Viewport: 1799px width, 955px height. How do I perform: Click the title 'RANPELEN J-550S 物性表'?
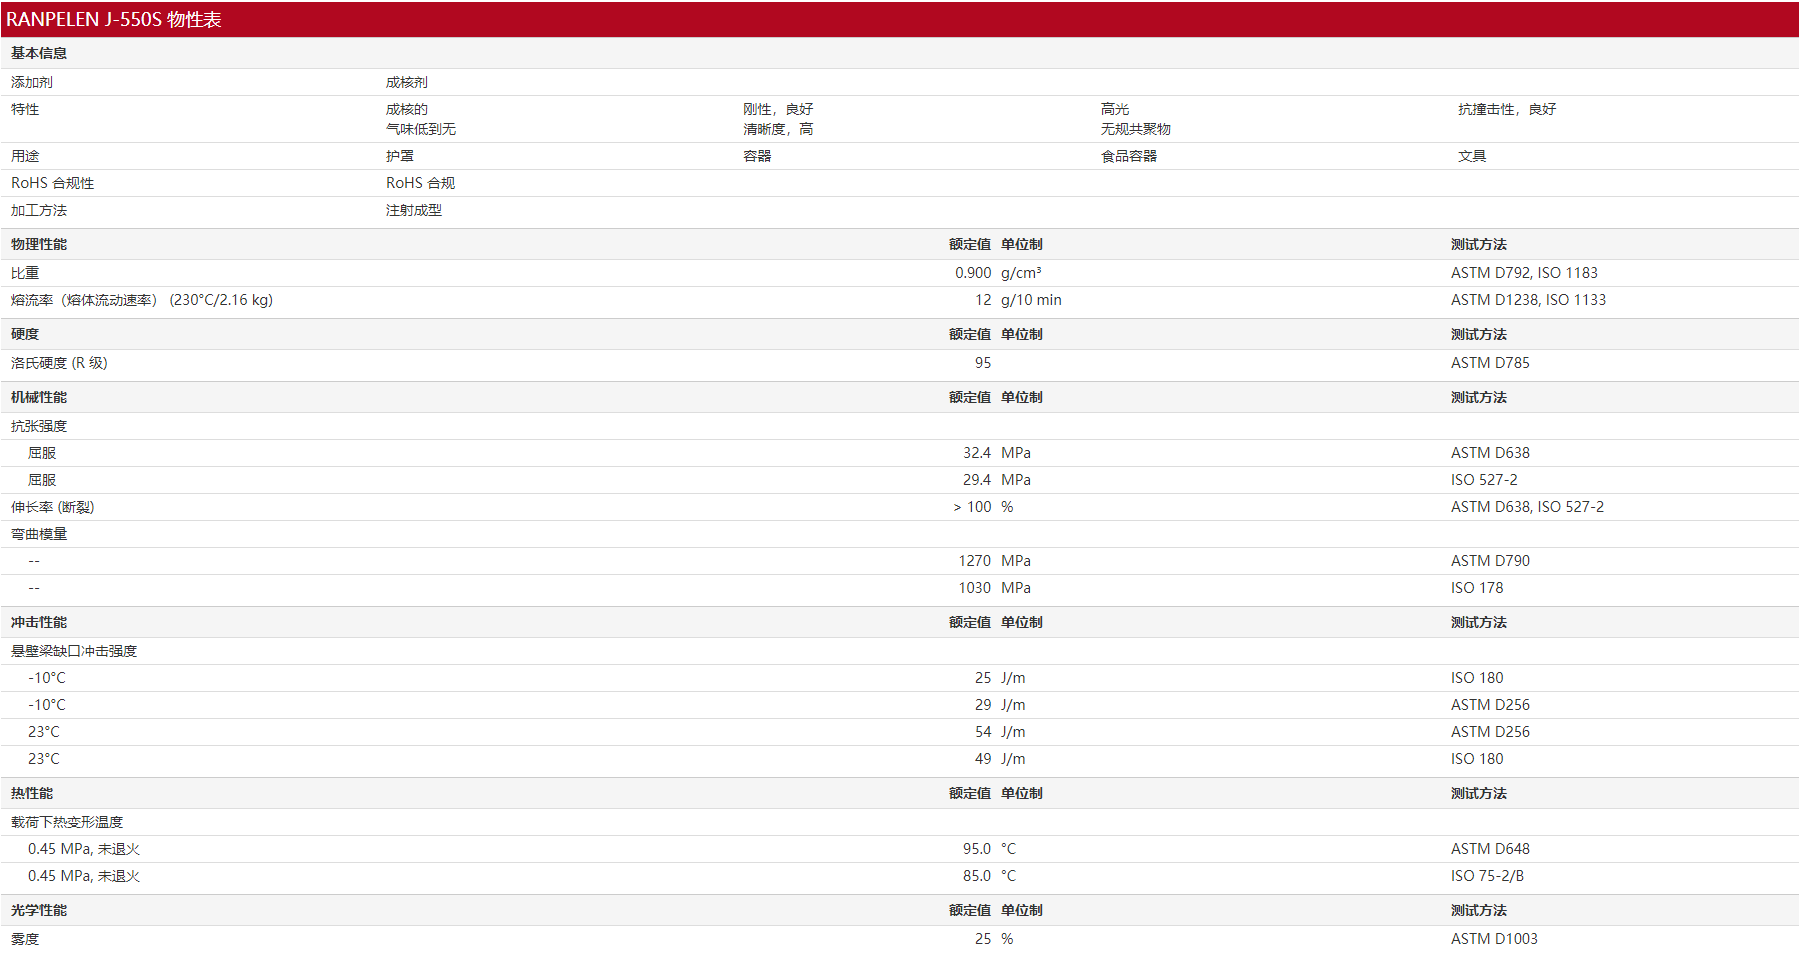click(x=114, y=20)
